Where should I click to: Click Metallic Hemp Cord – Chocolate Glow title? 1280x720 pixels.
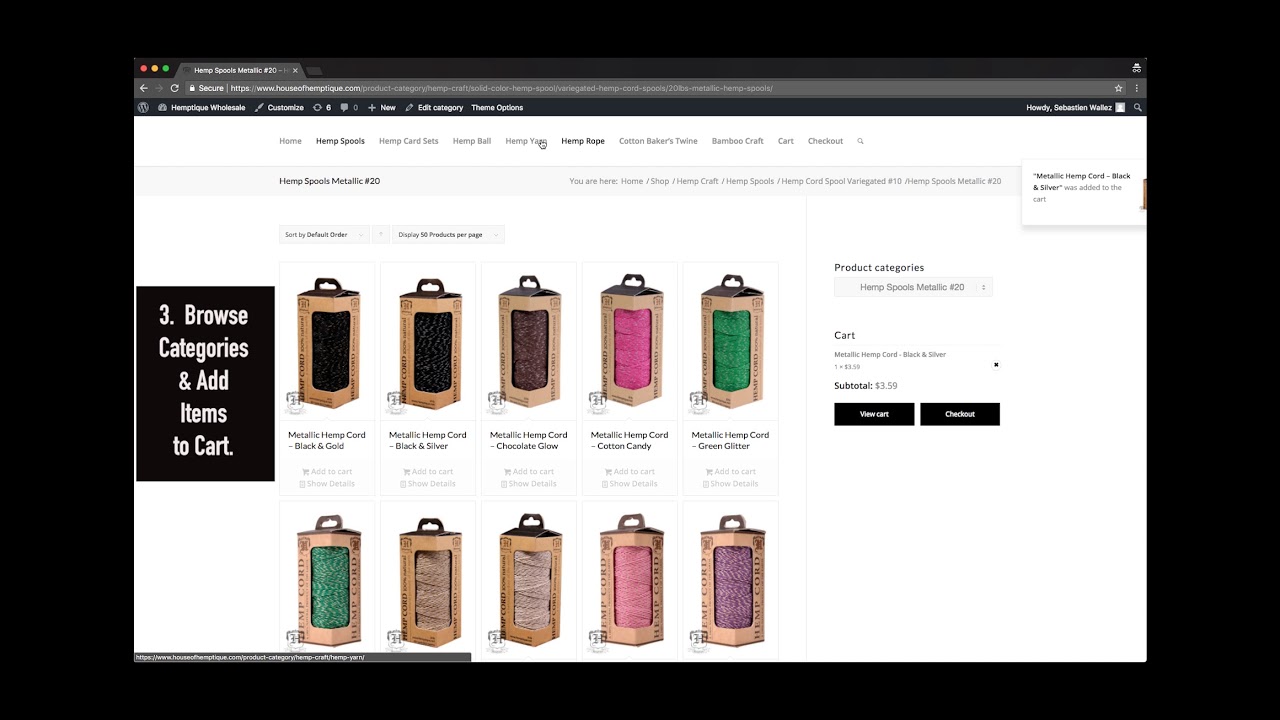(x=529, y=440)
